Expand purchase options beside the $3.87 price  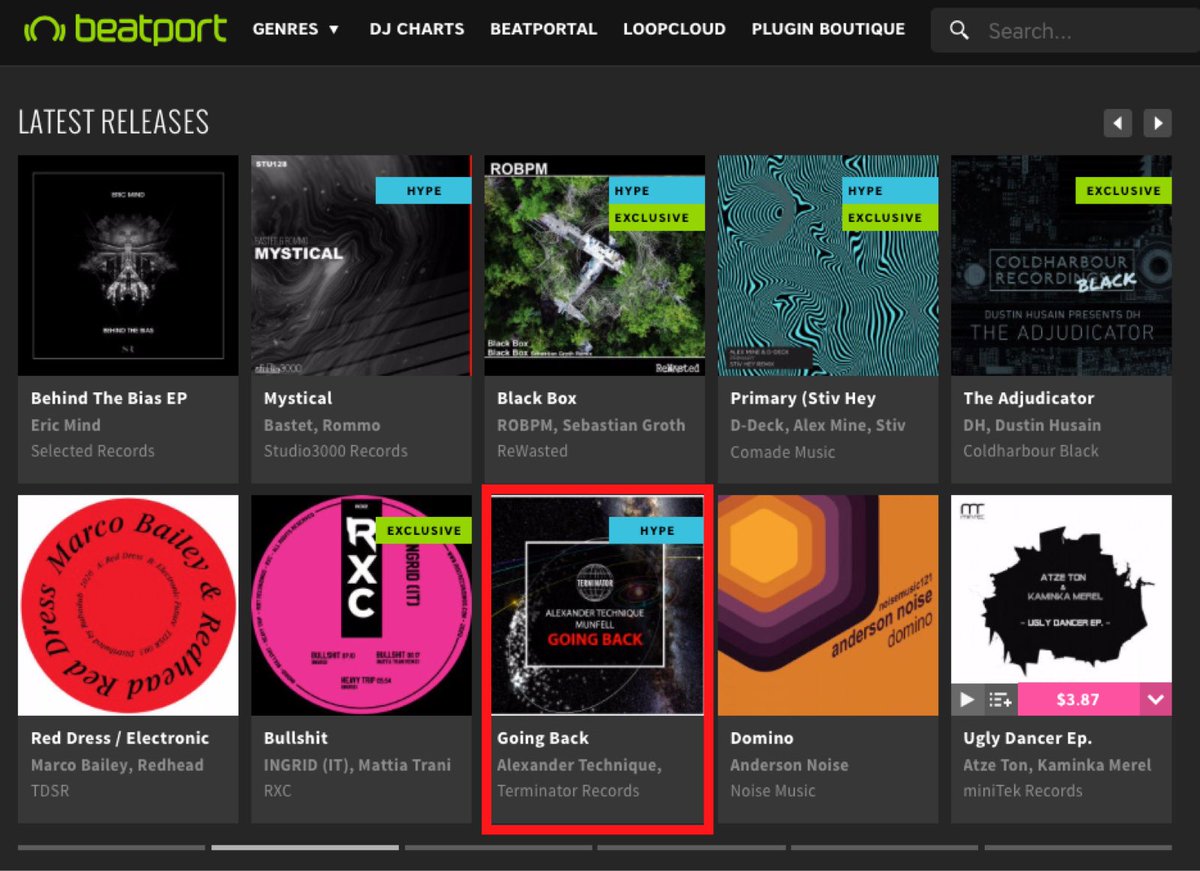1156,700
